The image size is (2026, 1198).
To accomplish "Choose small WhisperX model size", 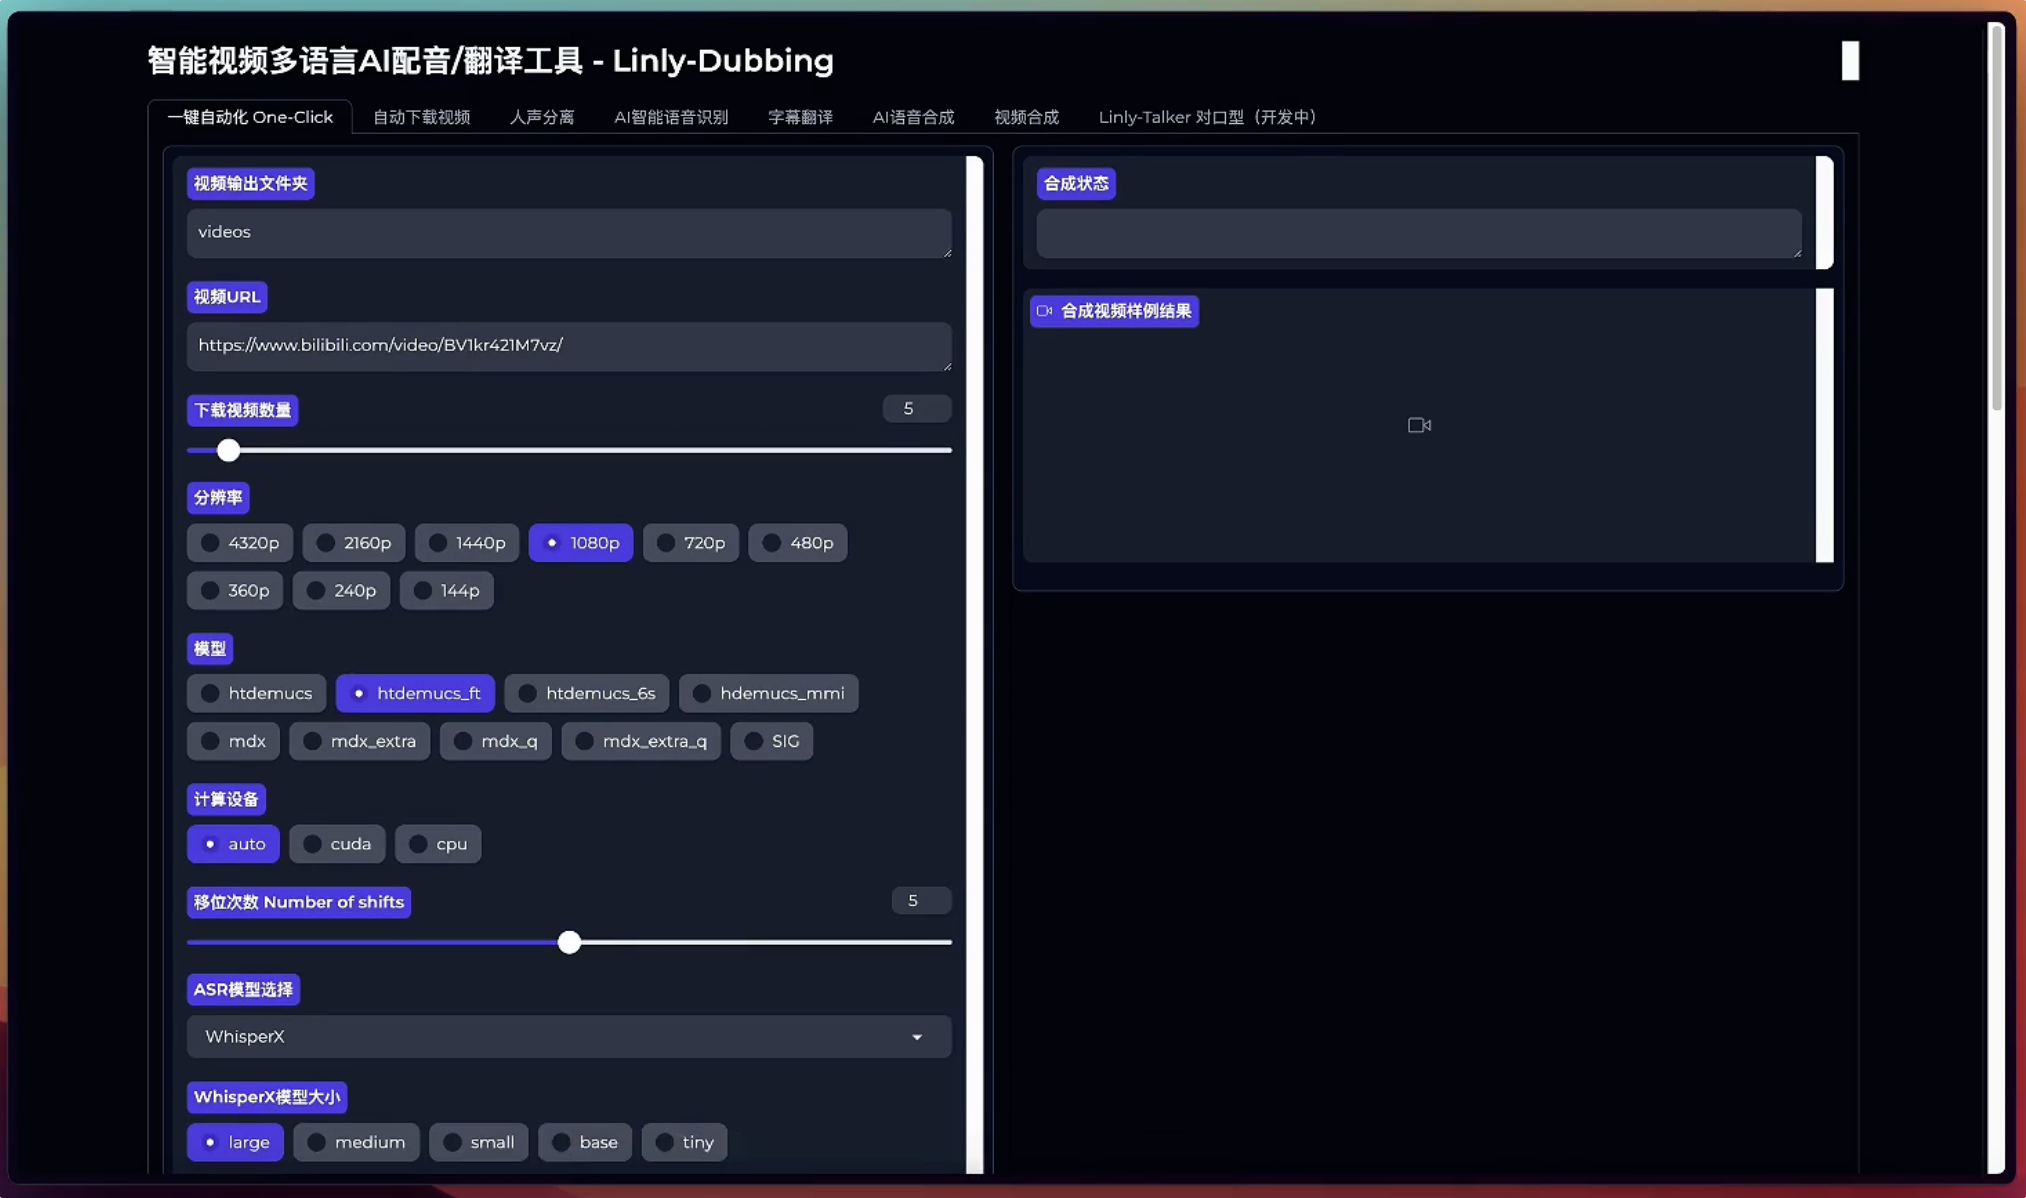I will 478,1143.
